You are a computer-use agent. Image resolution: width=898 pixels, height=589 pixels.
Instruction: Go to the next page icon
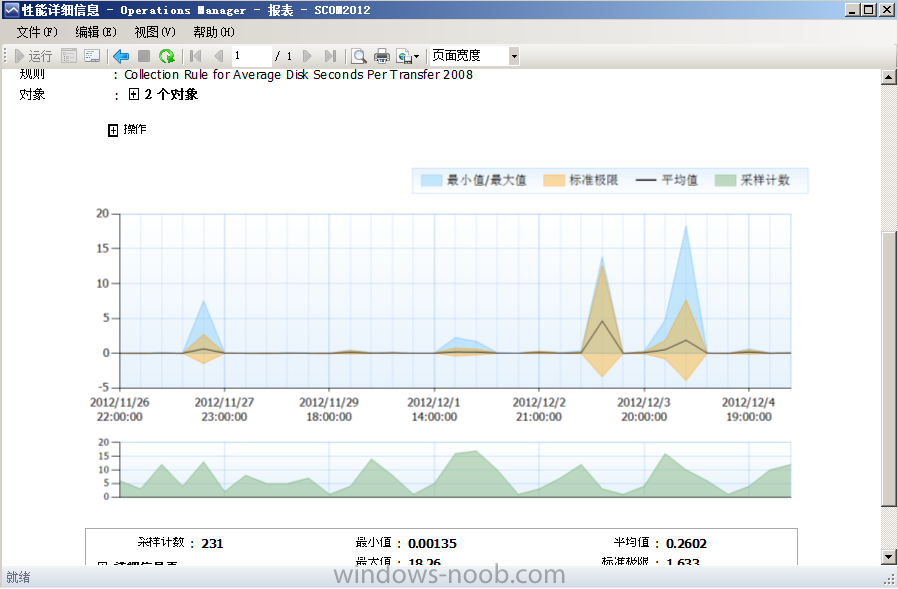coord(307,56)
